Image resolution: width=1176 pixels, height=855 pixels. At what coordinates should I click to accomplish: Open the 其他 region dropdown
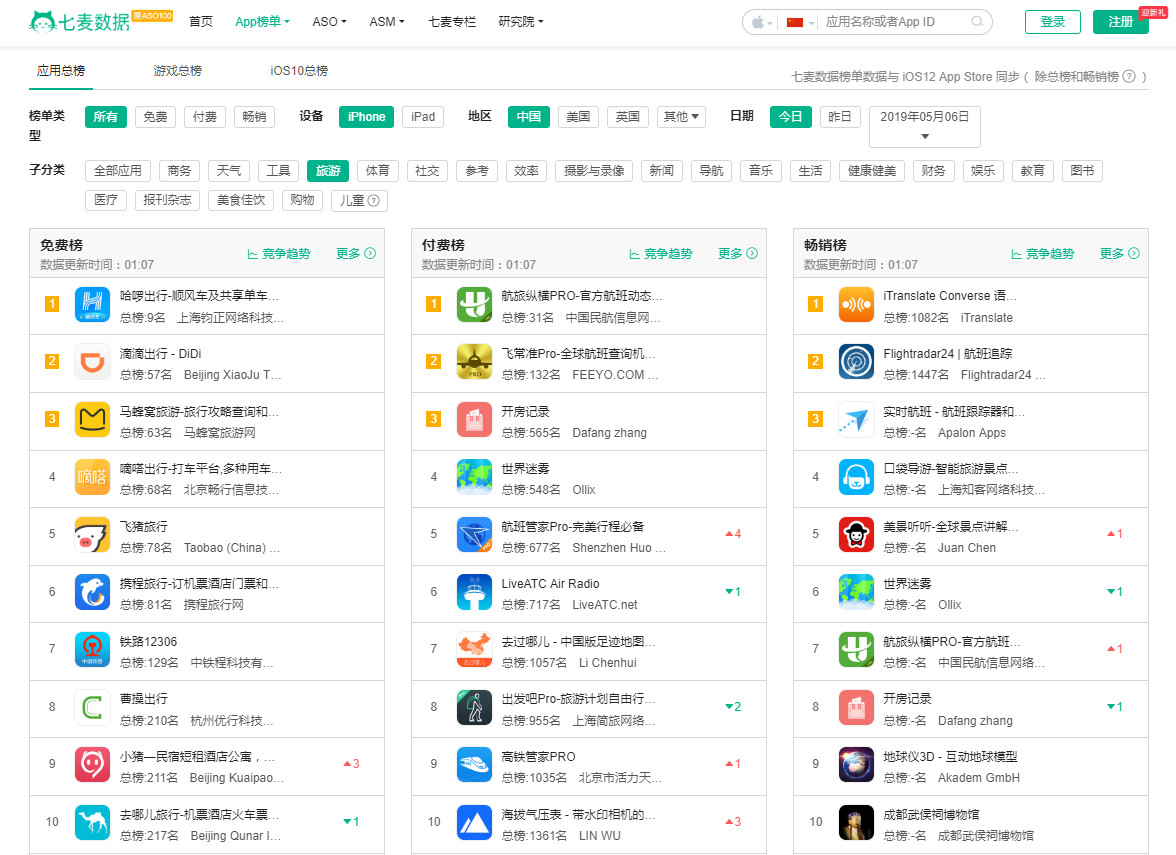click(x=681, y=117)
